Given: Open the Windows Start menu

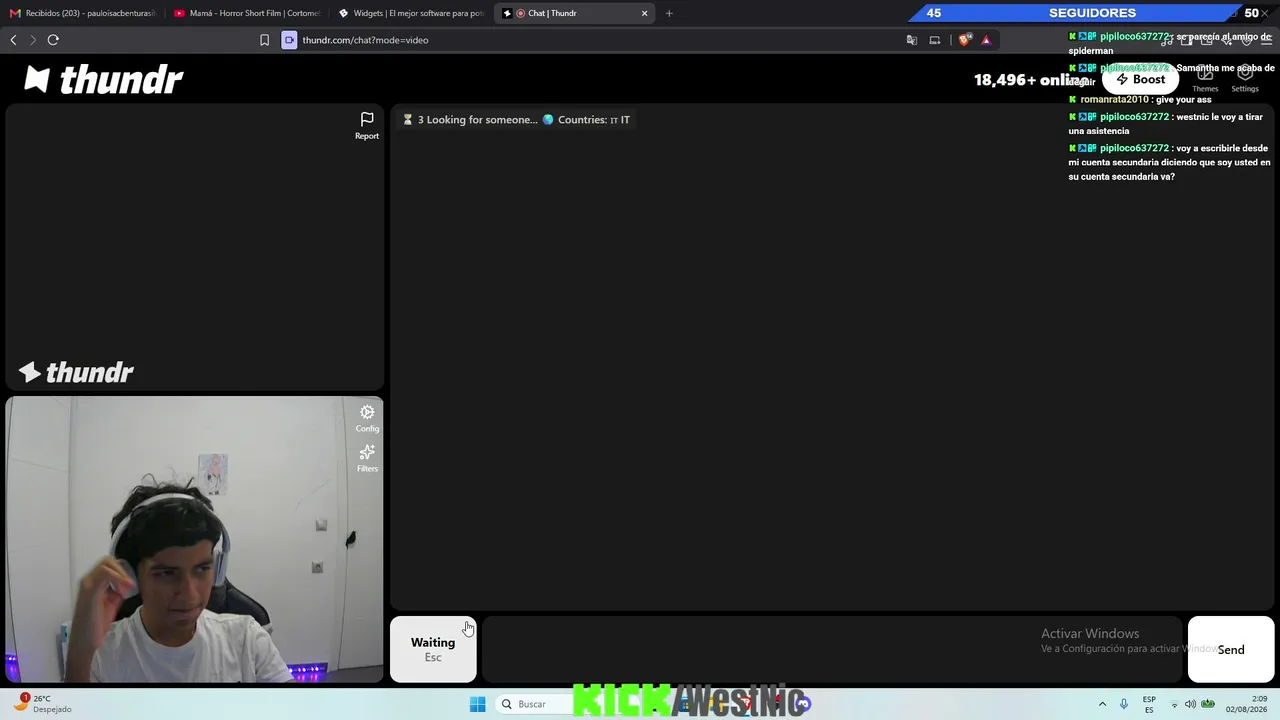Looking at the screenshot, I should click(478, 704).
